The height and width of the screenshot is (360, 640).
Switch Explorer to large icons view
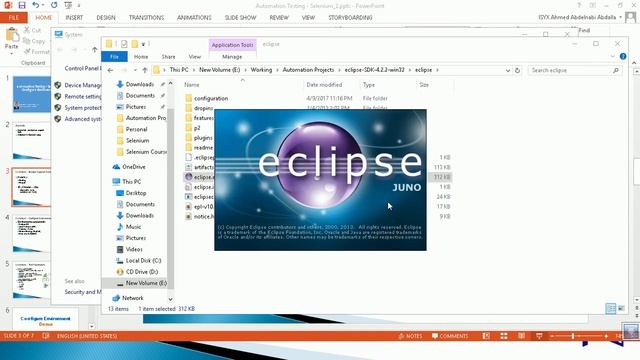coord(621,309)
